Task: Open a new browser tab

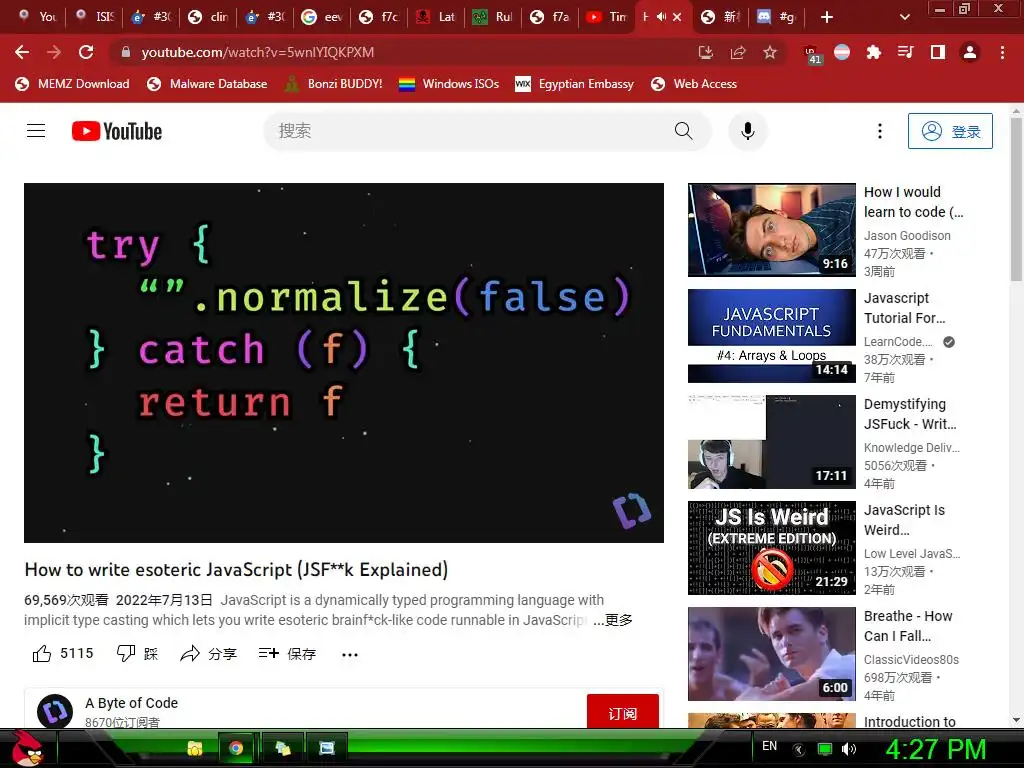Action: pos(827,17)
